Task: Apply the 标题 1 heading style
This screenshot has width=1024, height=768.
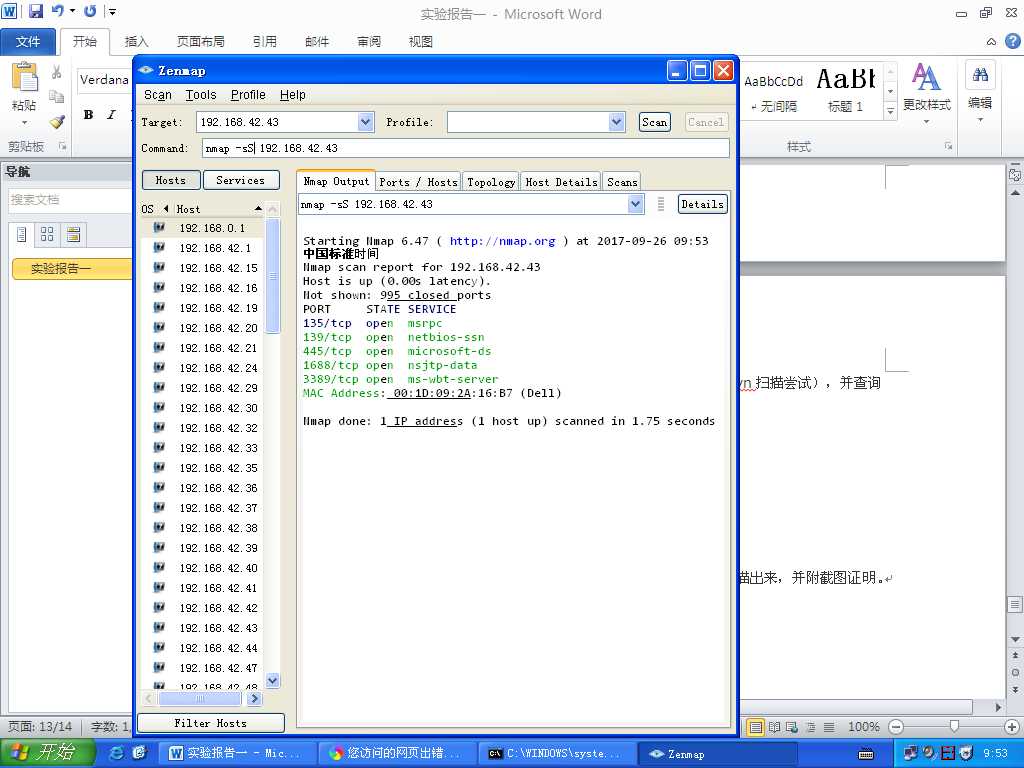Action: (x=845, y=89)
